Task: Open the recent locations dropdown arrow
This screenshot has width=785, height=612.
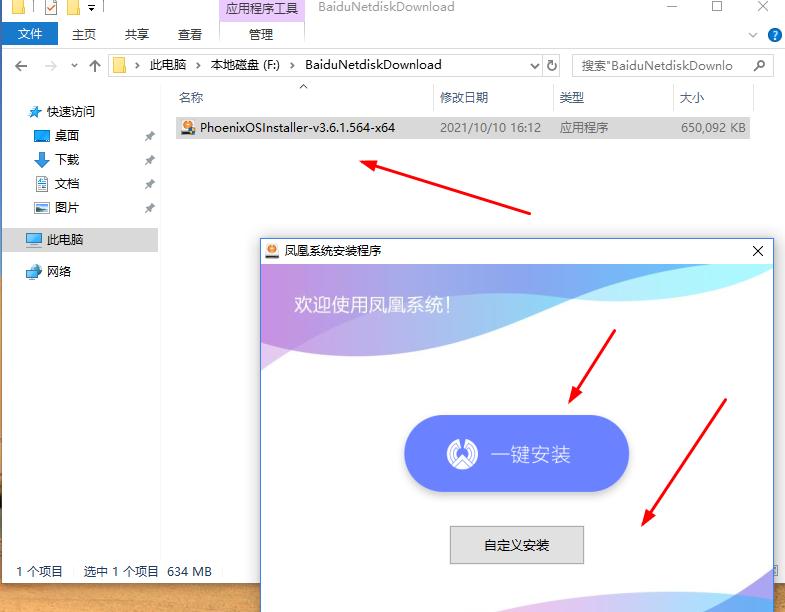Action: click(x=75, y=66)
